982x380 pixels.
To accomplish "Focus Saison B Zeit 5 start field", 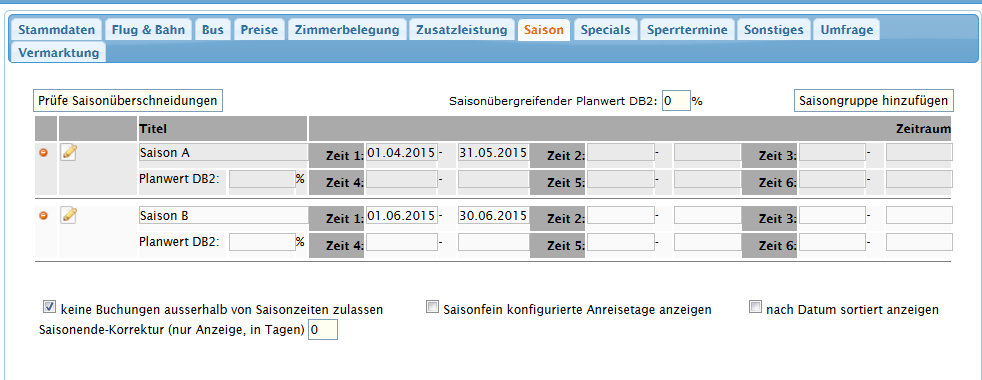I will (x=621, y=242).
